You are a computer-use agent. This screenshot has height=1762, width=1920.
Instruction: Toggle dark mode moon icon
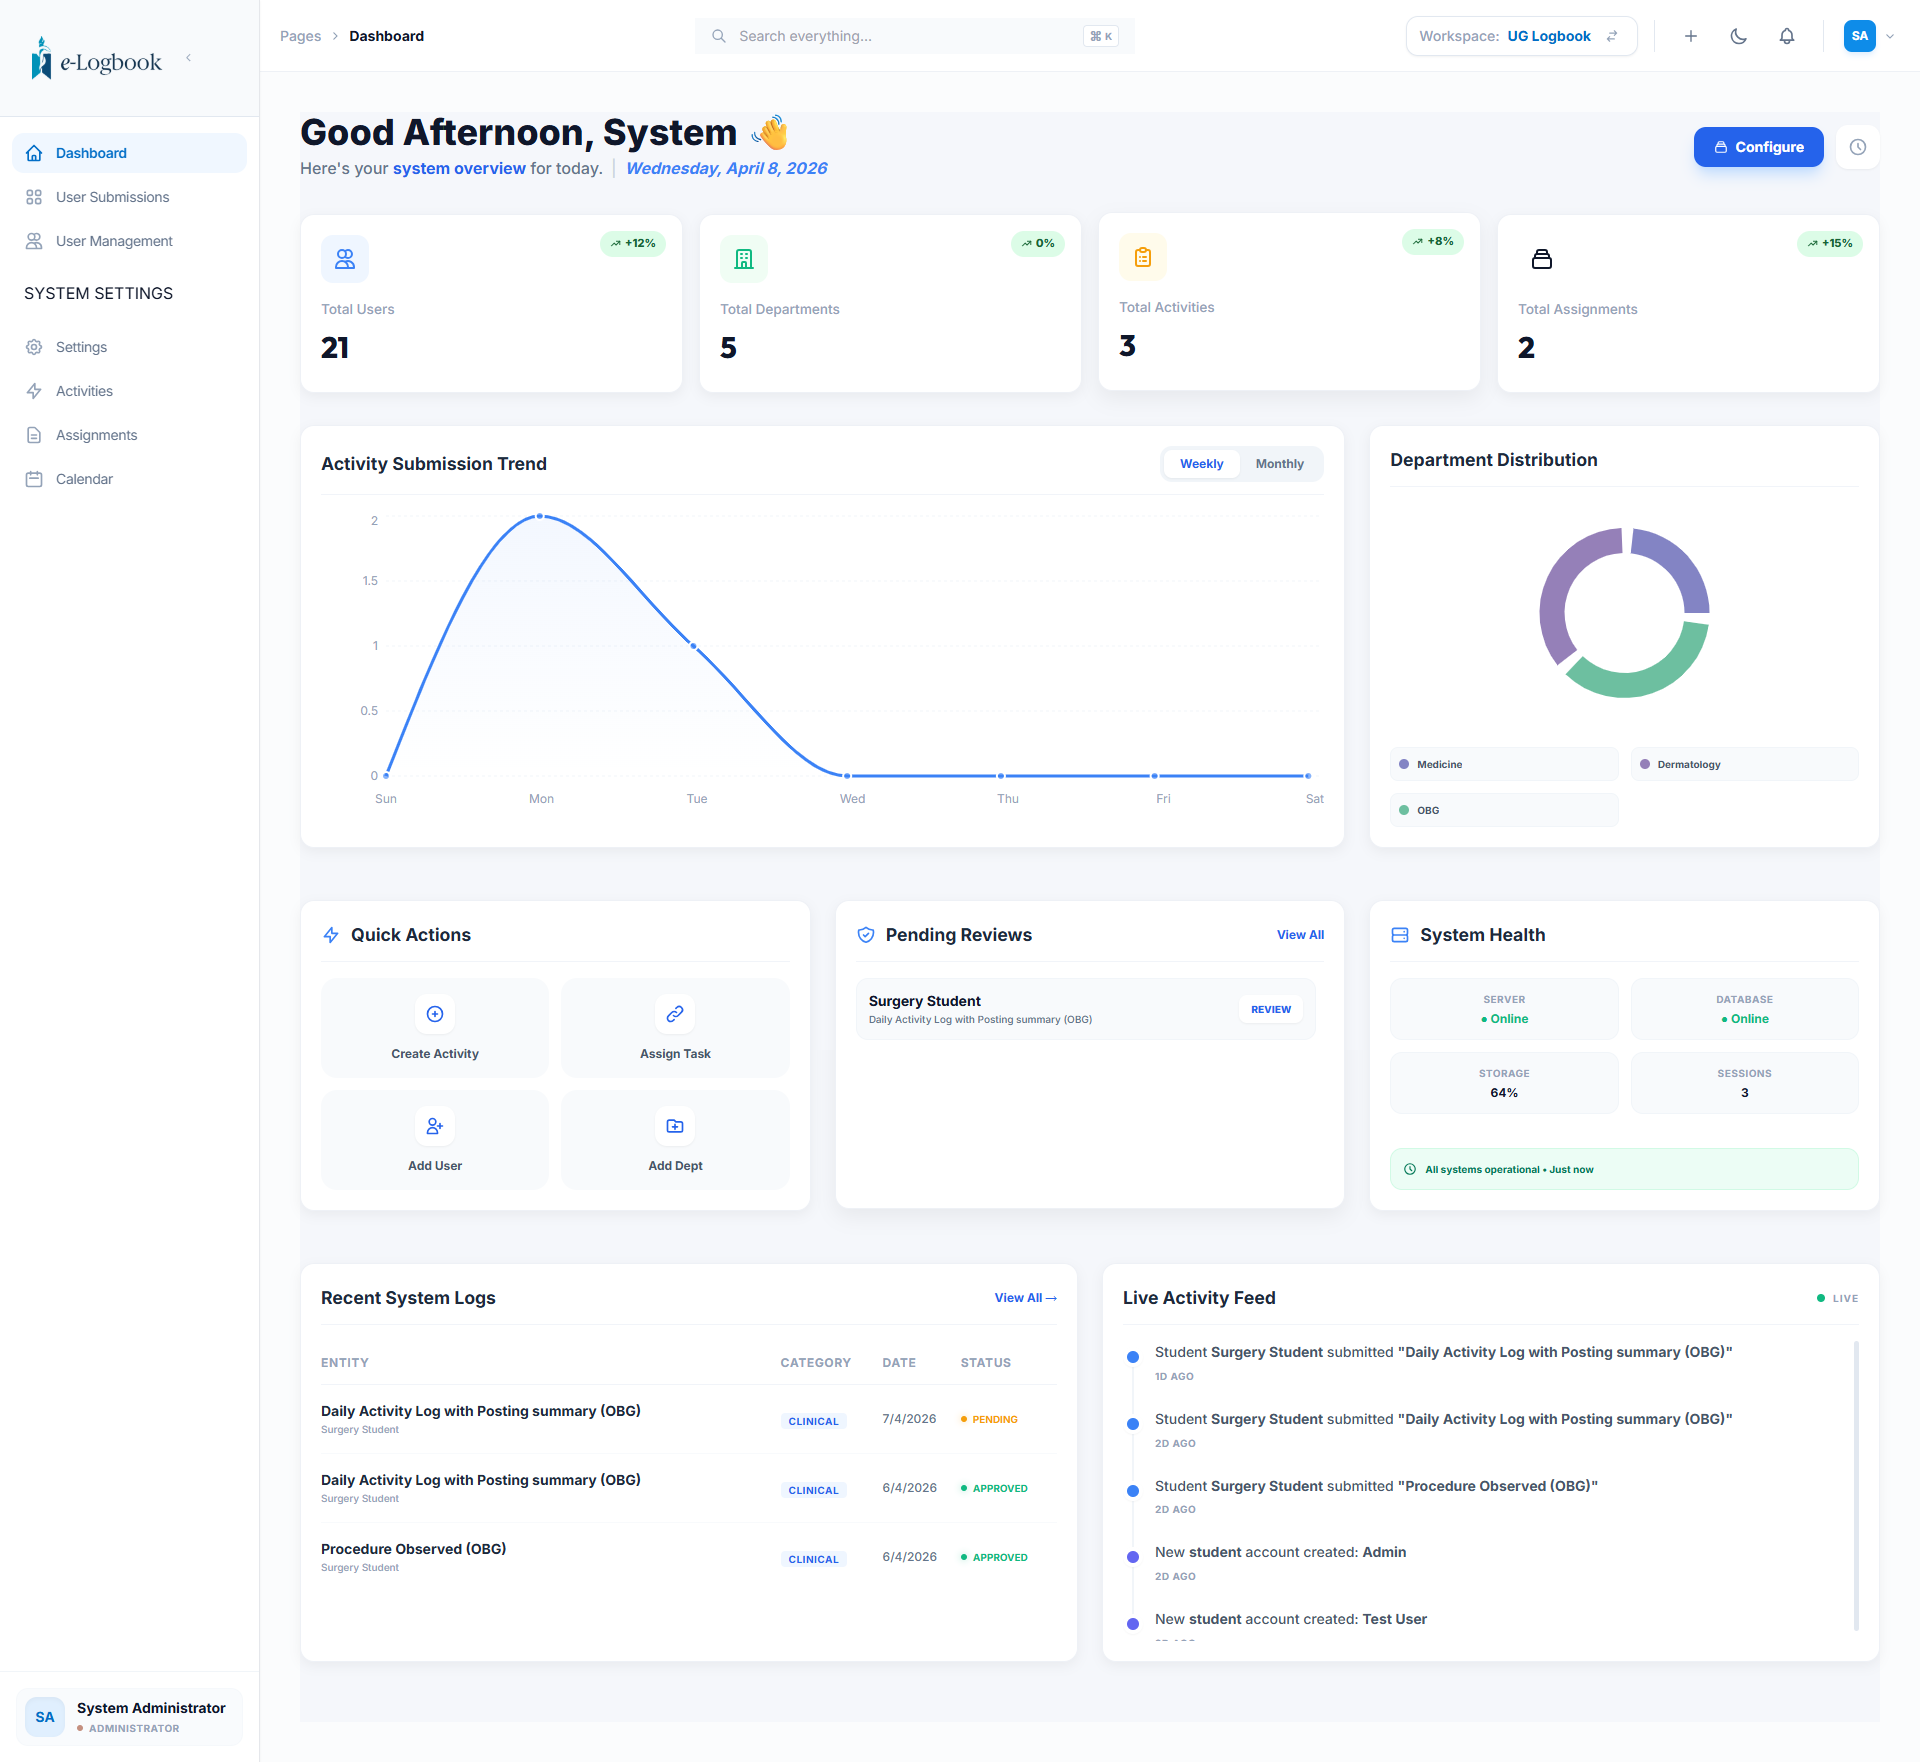[1738, 36]
